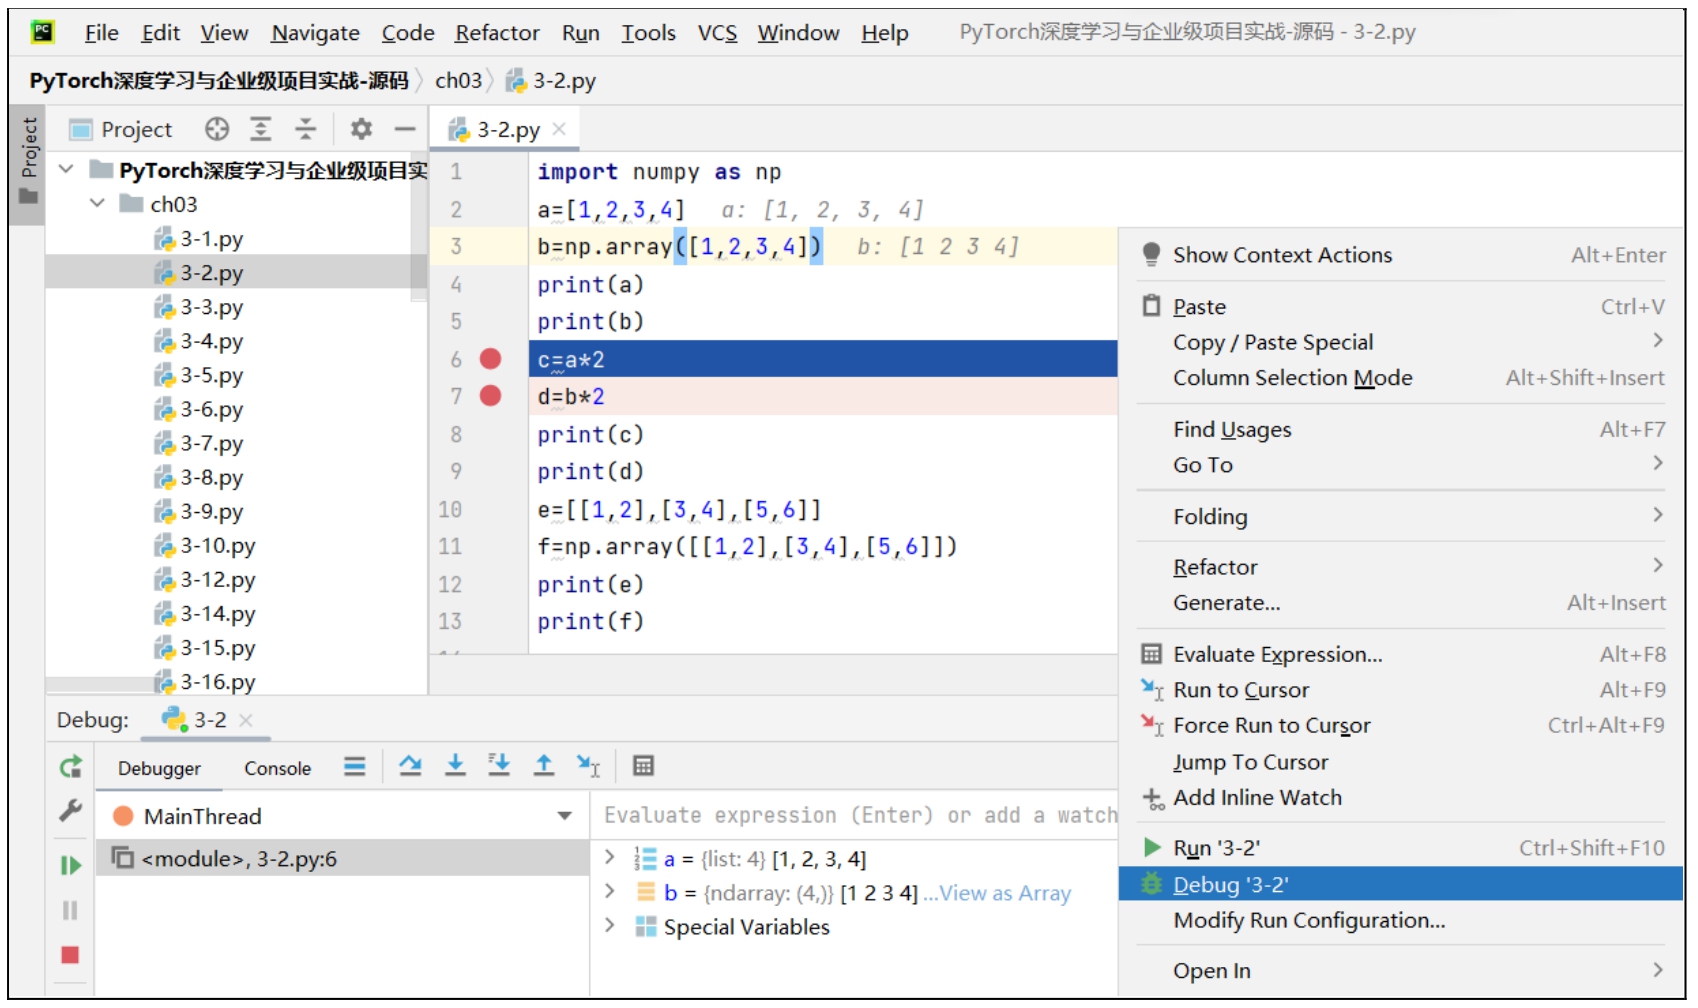Click the View as Array link
The image size is (1698, 1008).
click(1004, 893)
